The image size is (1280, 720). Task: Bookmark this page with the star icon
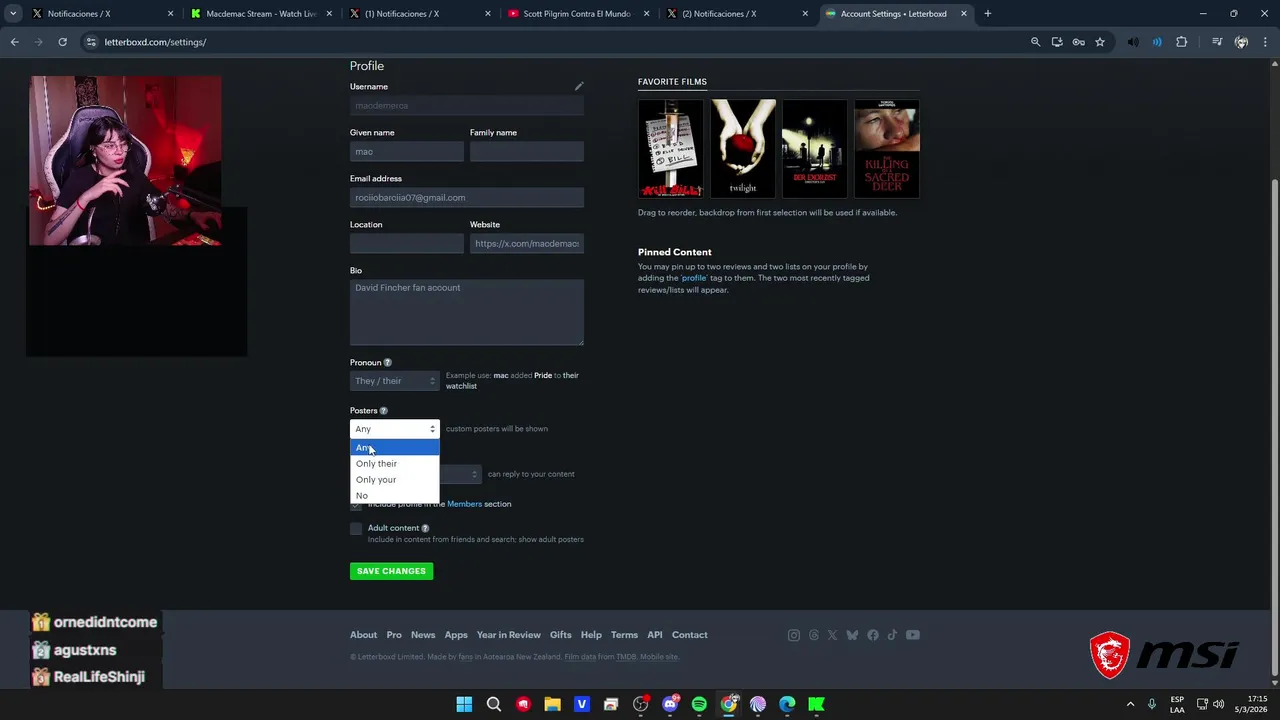tap(1100, 42)
